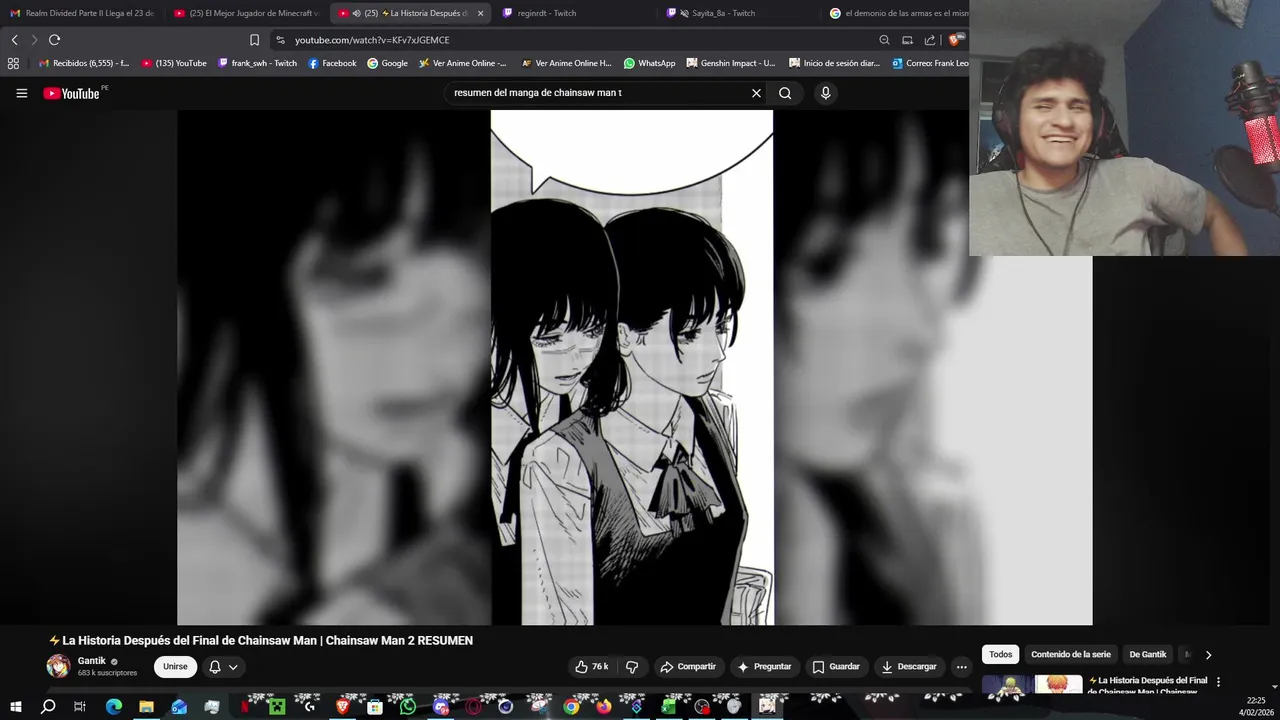Screen dimensions: 1280x720
Task: Click the Unirse membership button
Action: tap(175, 667)
